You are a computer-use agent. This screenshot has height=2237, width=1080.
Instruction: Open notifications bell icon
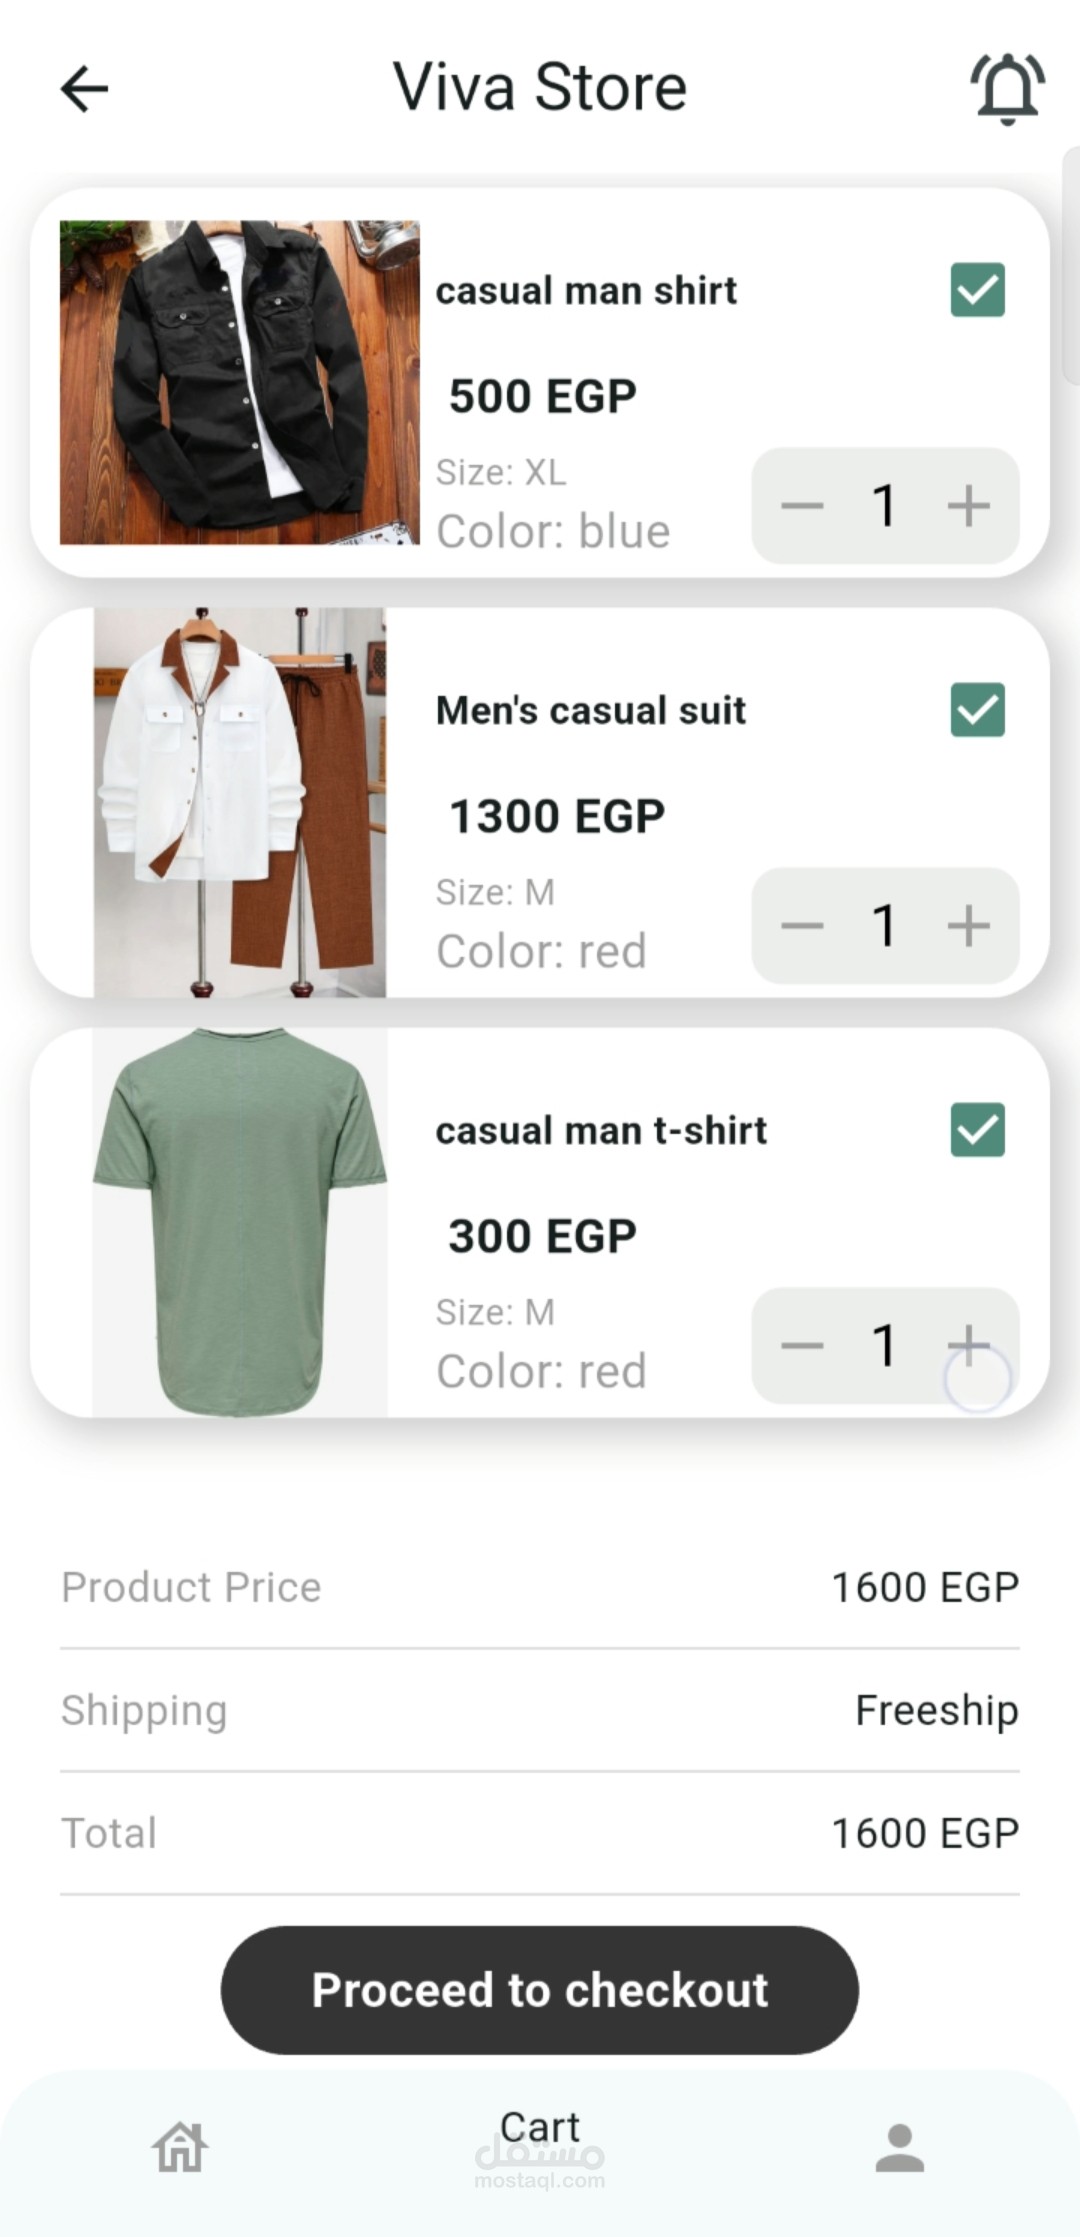pos(1007,89)
